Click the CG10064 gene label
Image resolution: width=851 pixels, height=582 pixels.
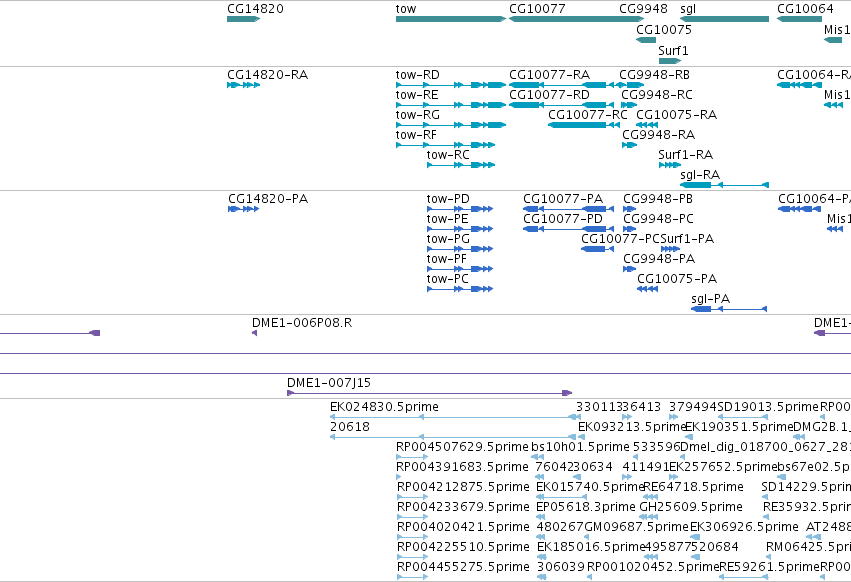[805, 9]
